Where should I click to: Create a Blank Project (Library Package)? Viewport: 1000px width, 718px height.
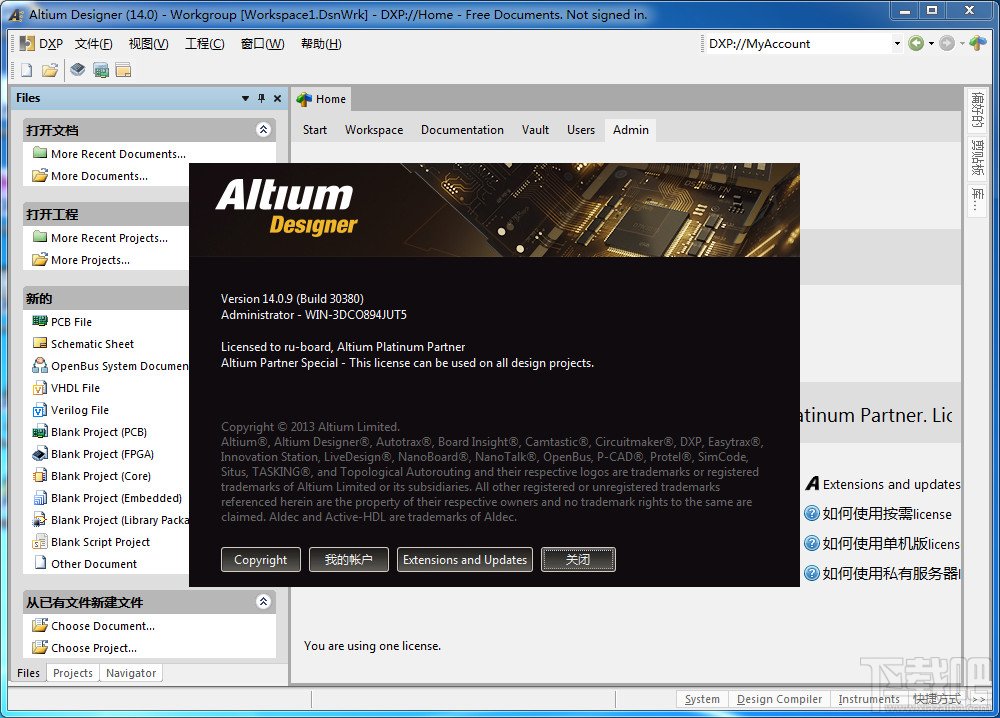[x=119, y=520]
